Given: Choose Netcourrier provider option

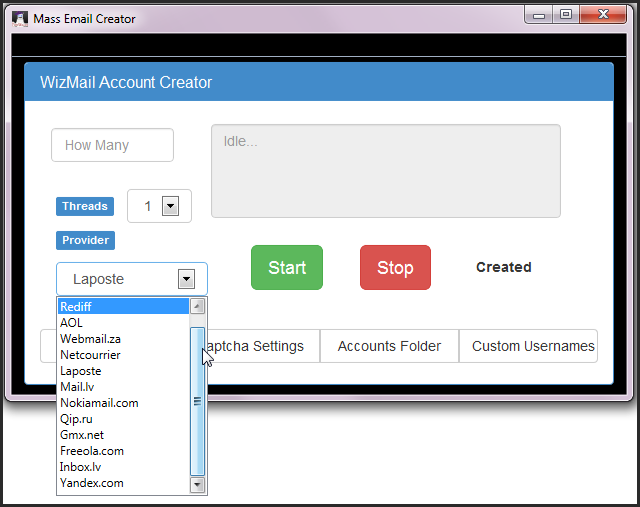Looking at the screenshot, I should click(124, 355).
